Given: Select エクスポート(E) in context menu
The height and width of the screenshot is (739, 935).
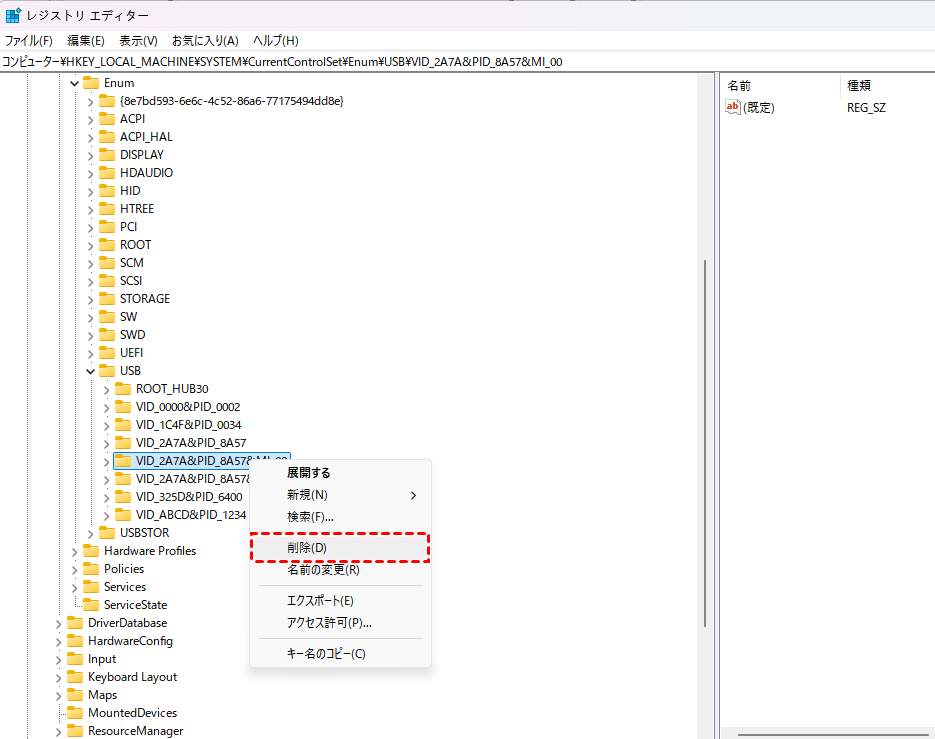Looking at the screenshot, I should [320, 601].
